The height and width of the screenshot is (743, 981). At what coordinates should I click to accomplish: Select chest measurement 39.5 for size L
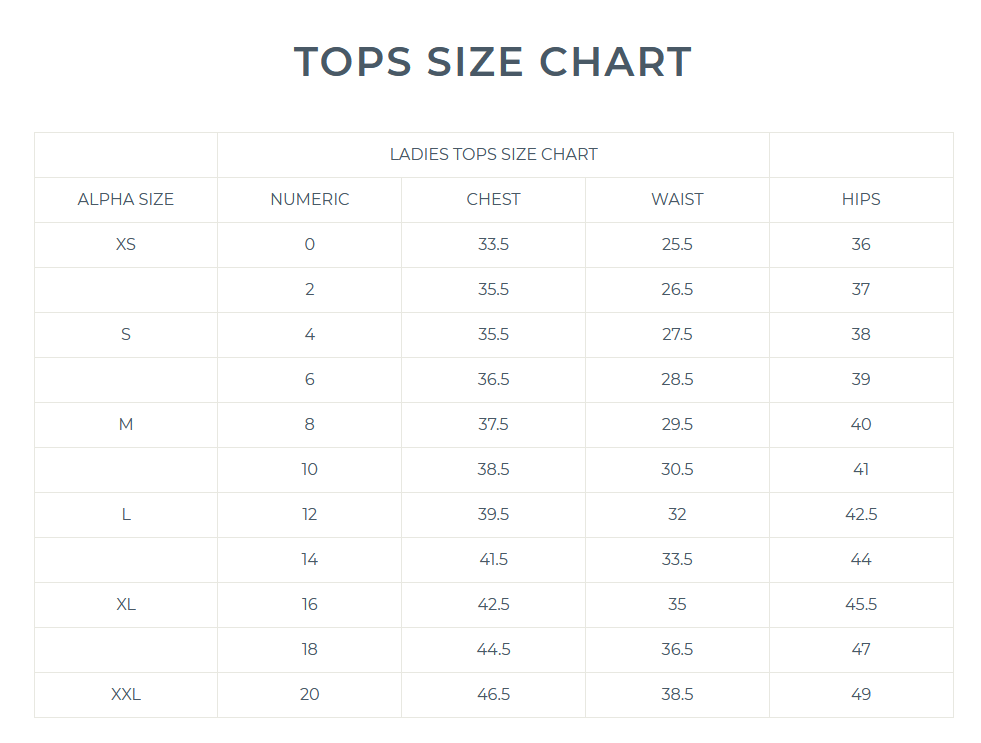click(x=493, y=514)
